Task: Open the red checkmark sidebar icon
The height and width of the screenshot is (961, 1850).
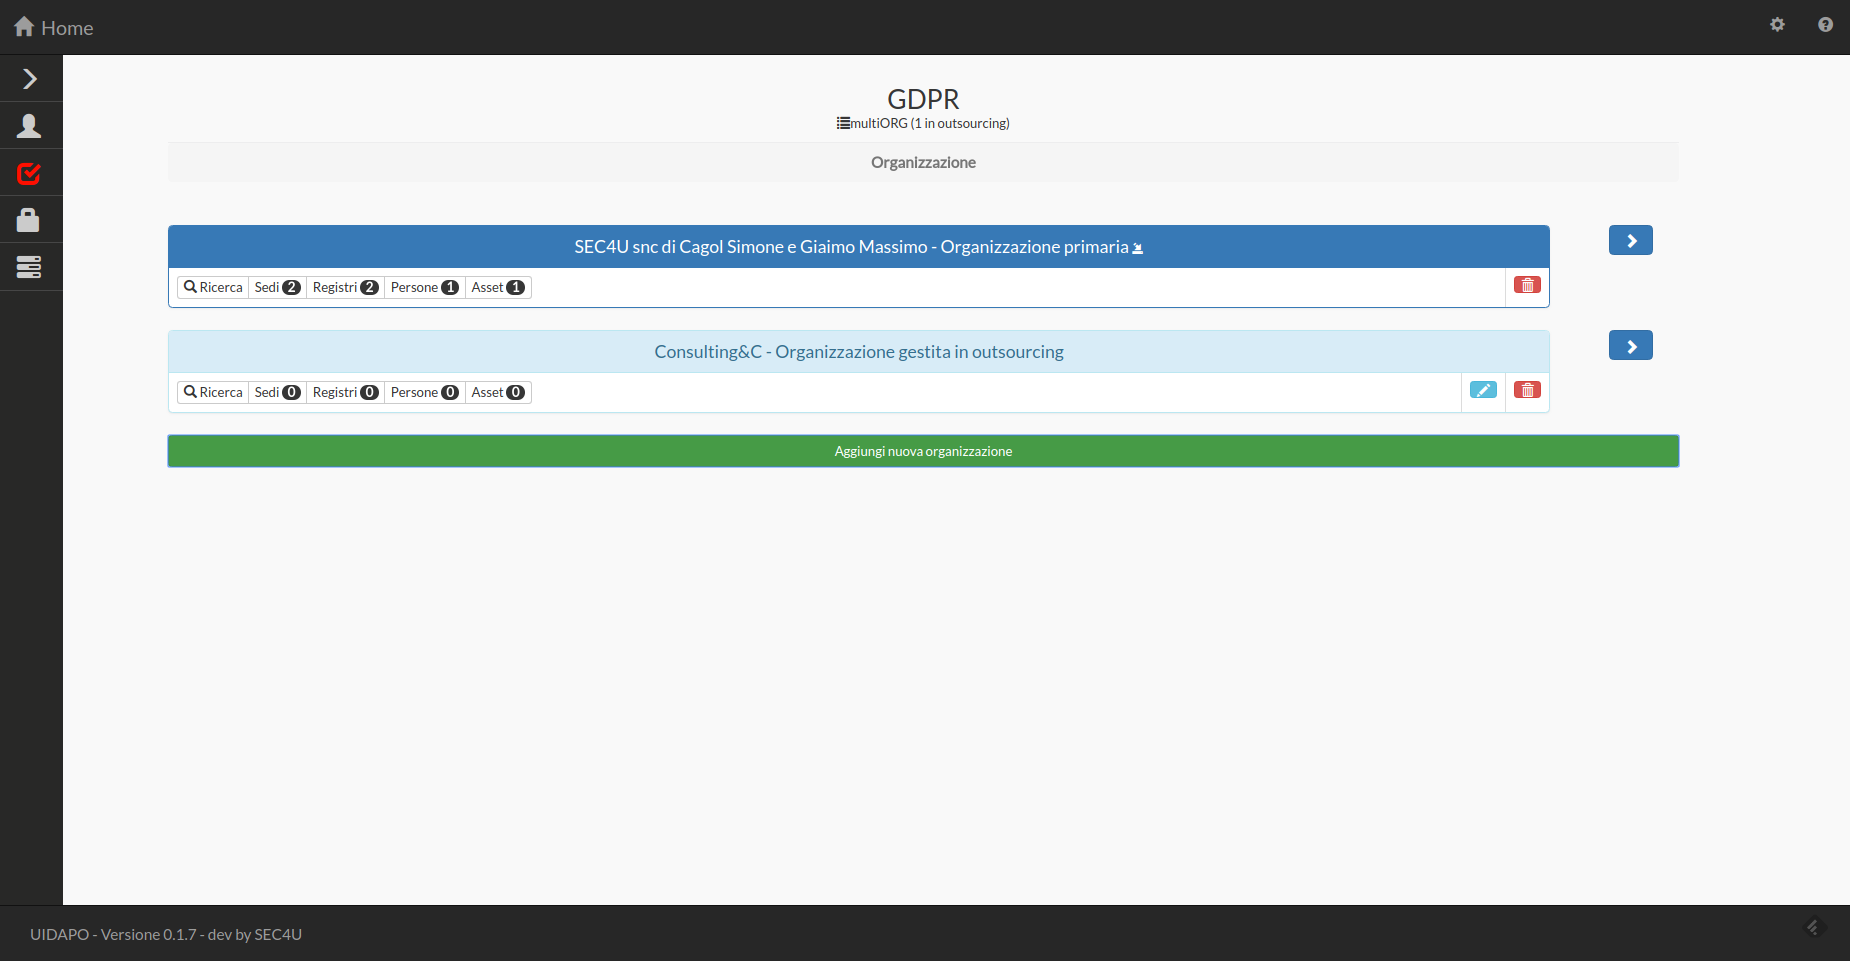Action: coord(31,173)
